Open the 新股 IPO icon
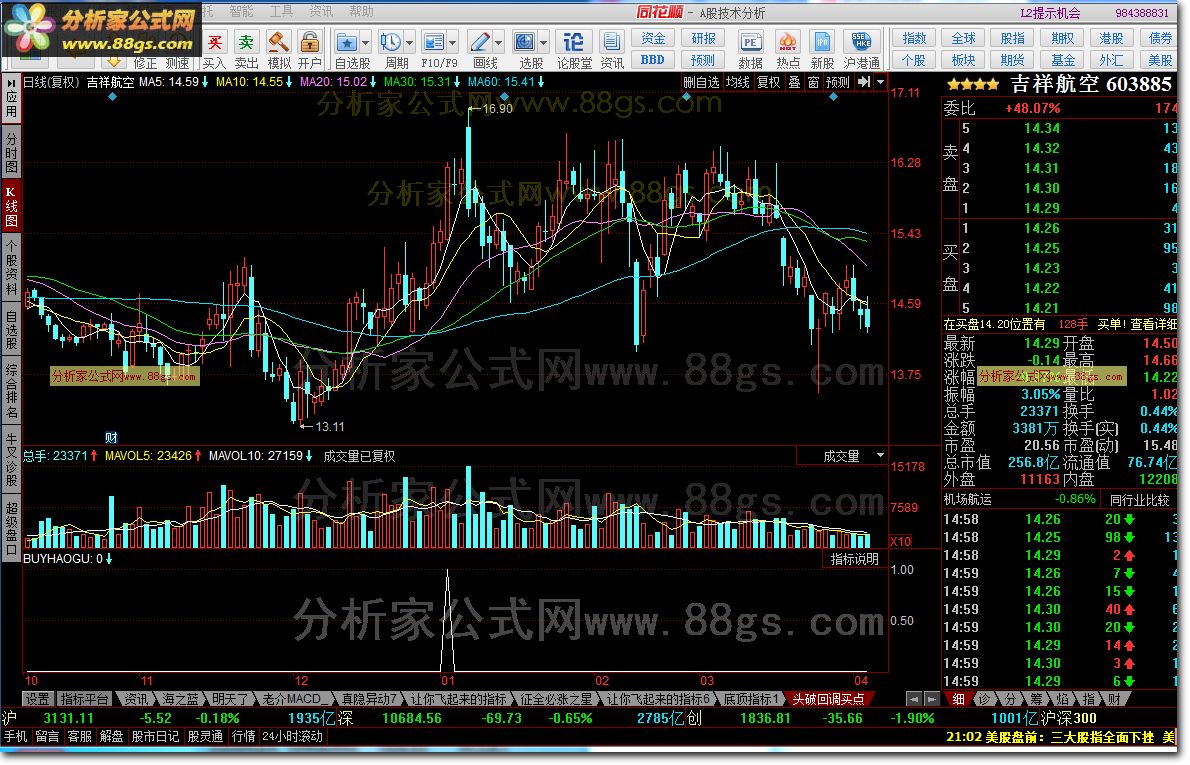The height and width of the screenshot is (765, 1190). click(x=822, y=42)
